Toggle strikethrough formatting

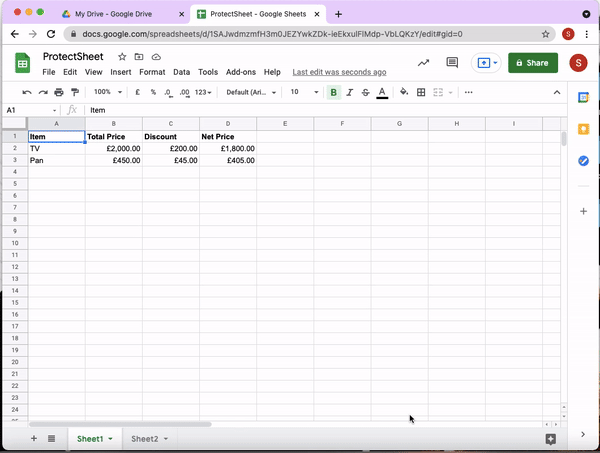tap(366, 92)
